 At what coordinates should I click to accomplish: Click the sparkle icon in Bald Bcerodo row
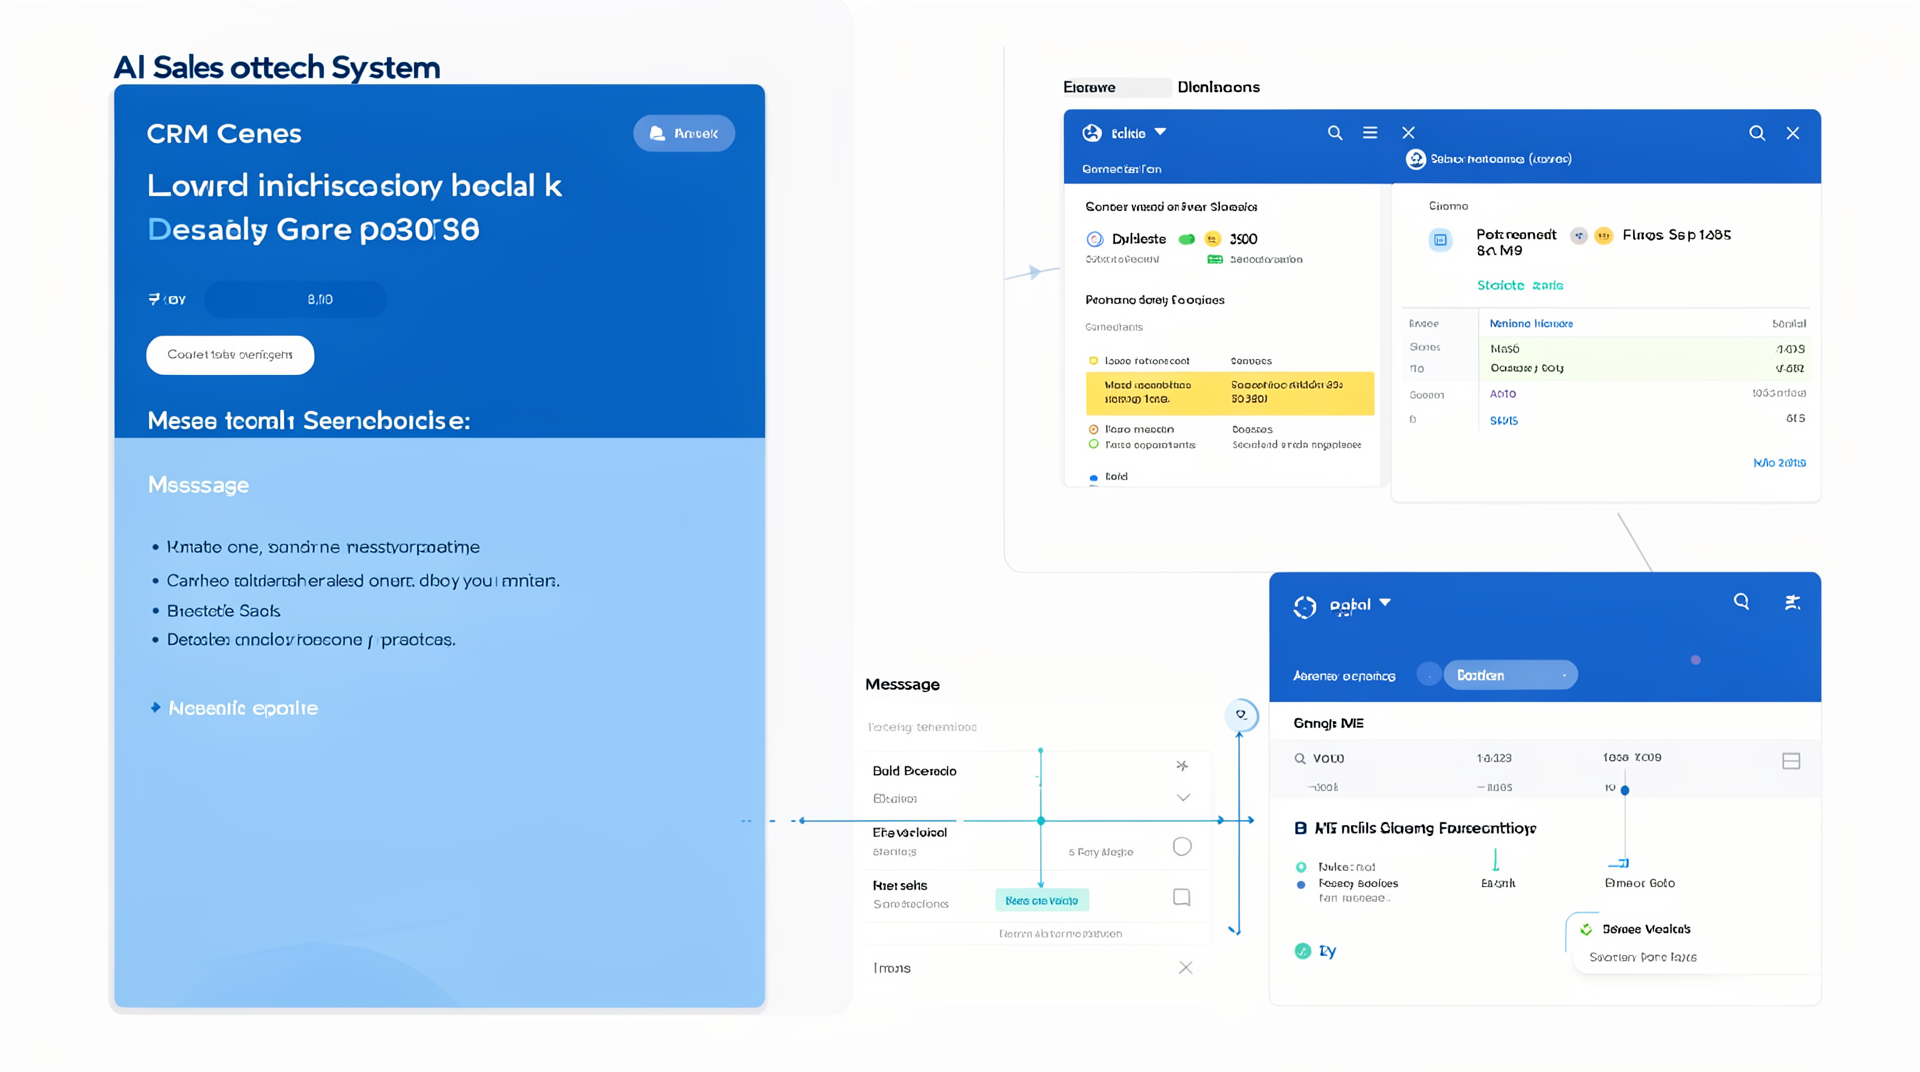click(x=1182, y=766)
